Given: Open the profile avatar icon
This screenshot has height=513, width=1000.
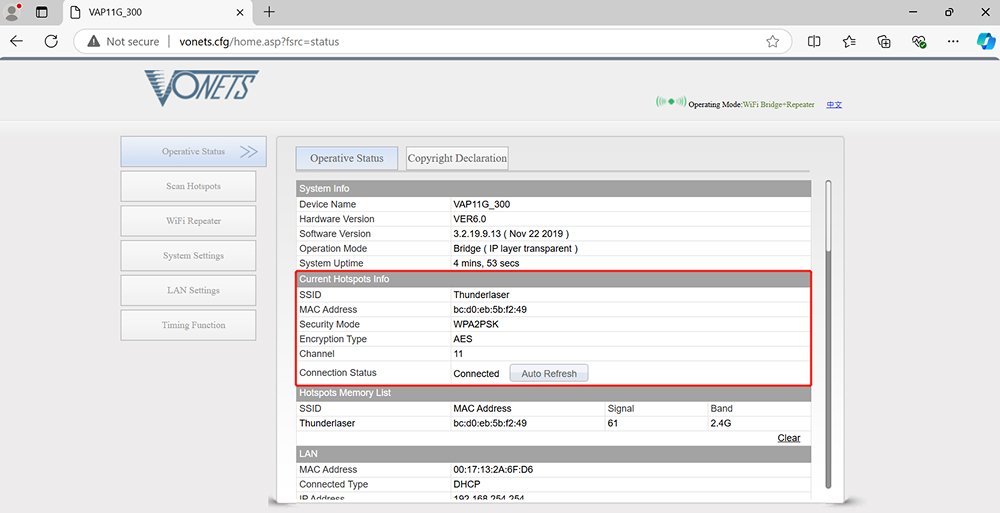Looking at the screenshot, I should (x=13, y=12).
